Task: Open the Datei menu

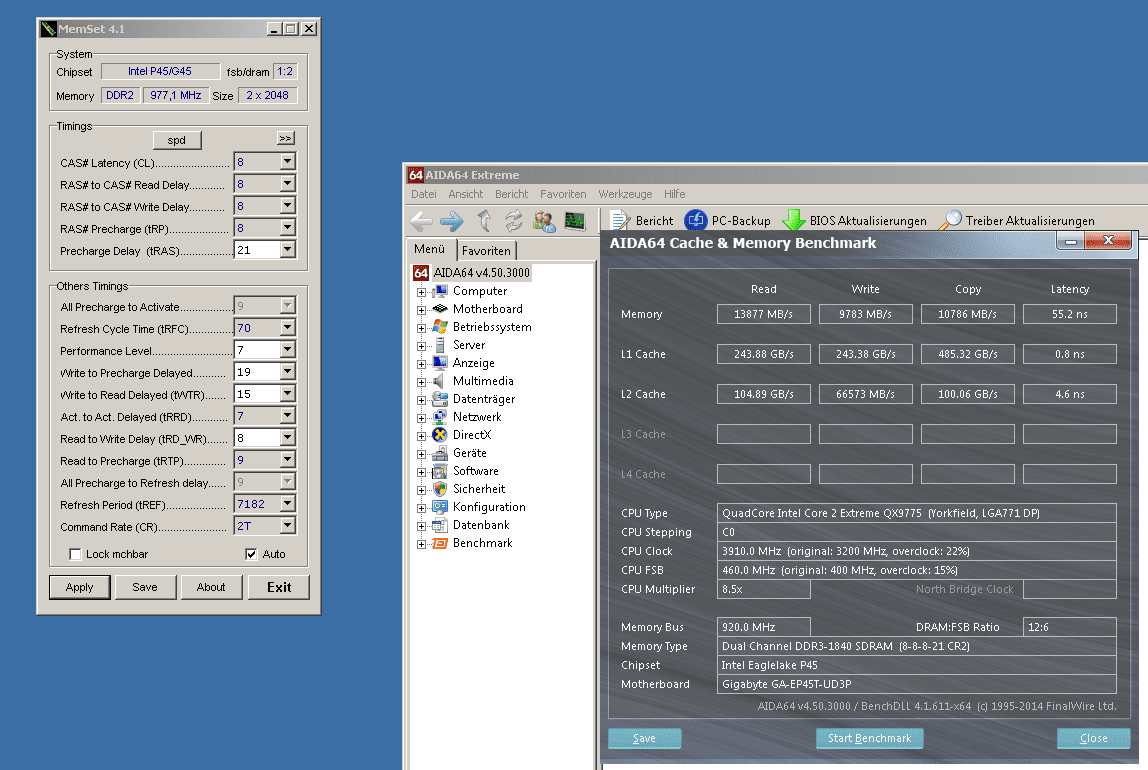Action: tap(423, 194)
